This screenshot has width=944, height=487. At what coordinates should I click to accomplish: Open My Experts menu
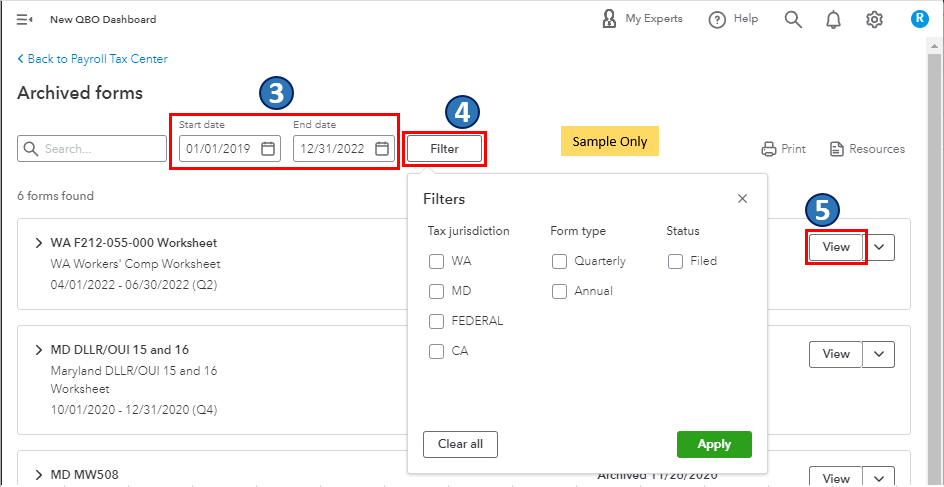642,19
